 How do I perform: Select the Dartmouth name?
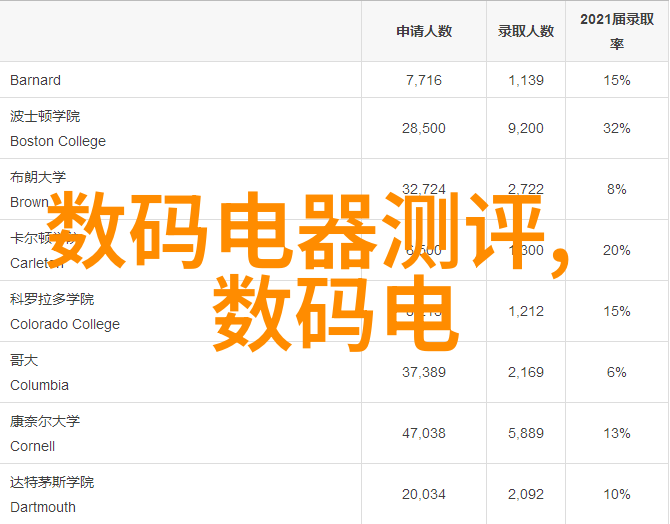[43, 507]
